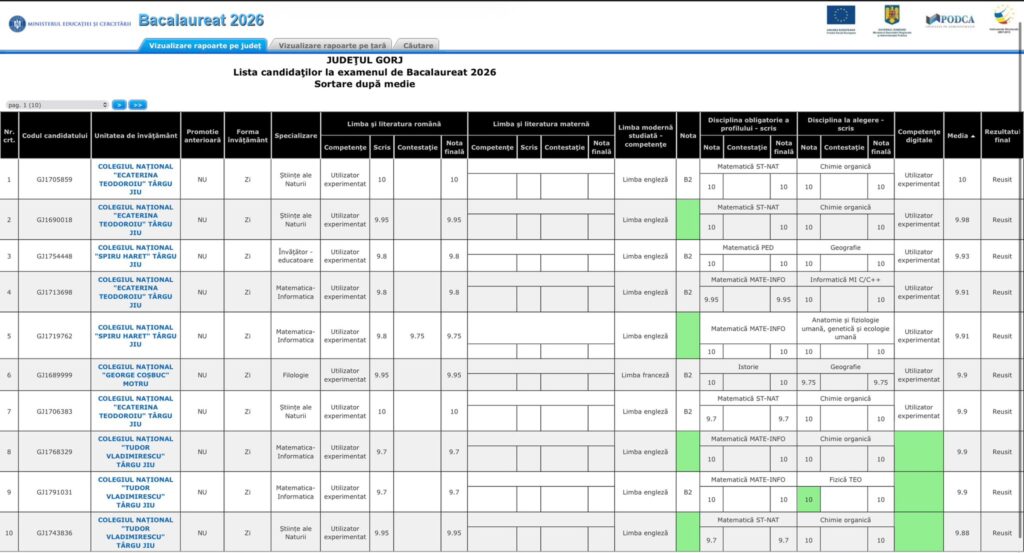Screen dimensions: 1024x553
Task: Click the 'Competențe digitale' column header
Action: (919, 136)
